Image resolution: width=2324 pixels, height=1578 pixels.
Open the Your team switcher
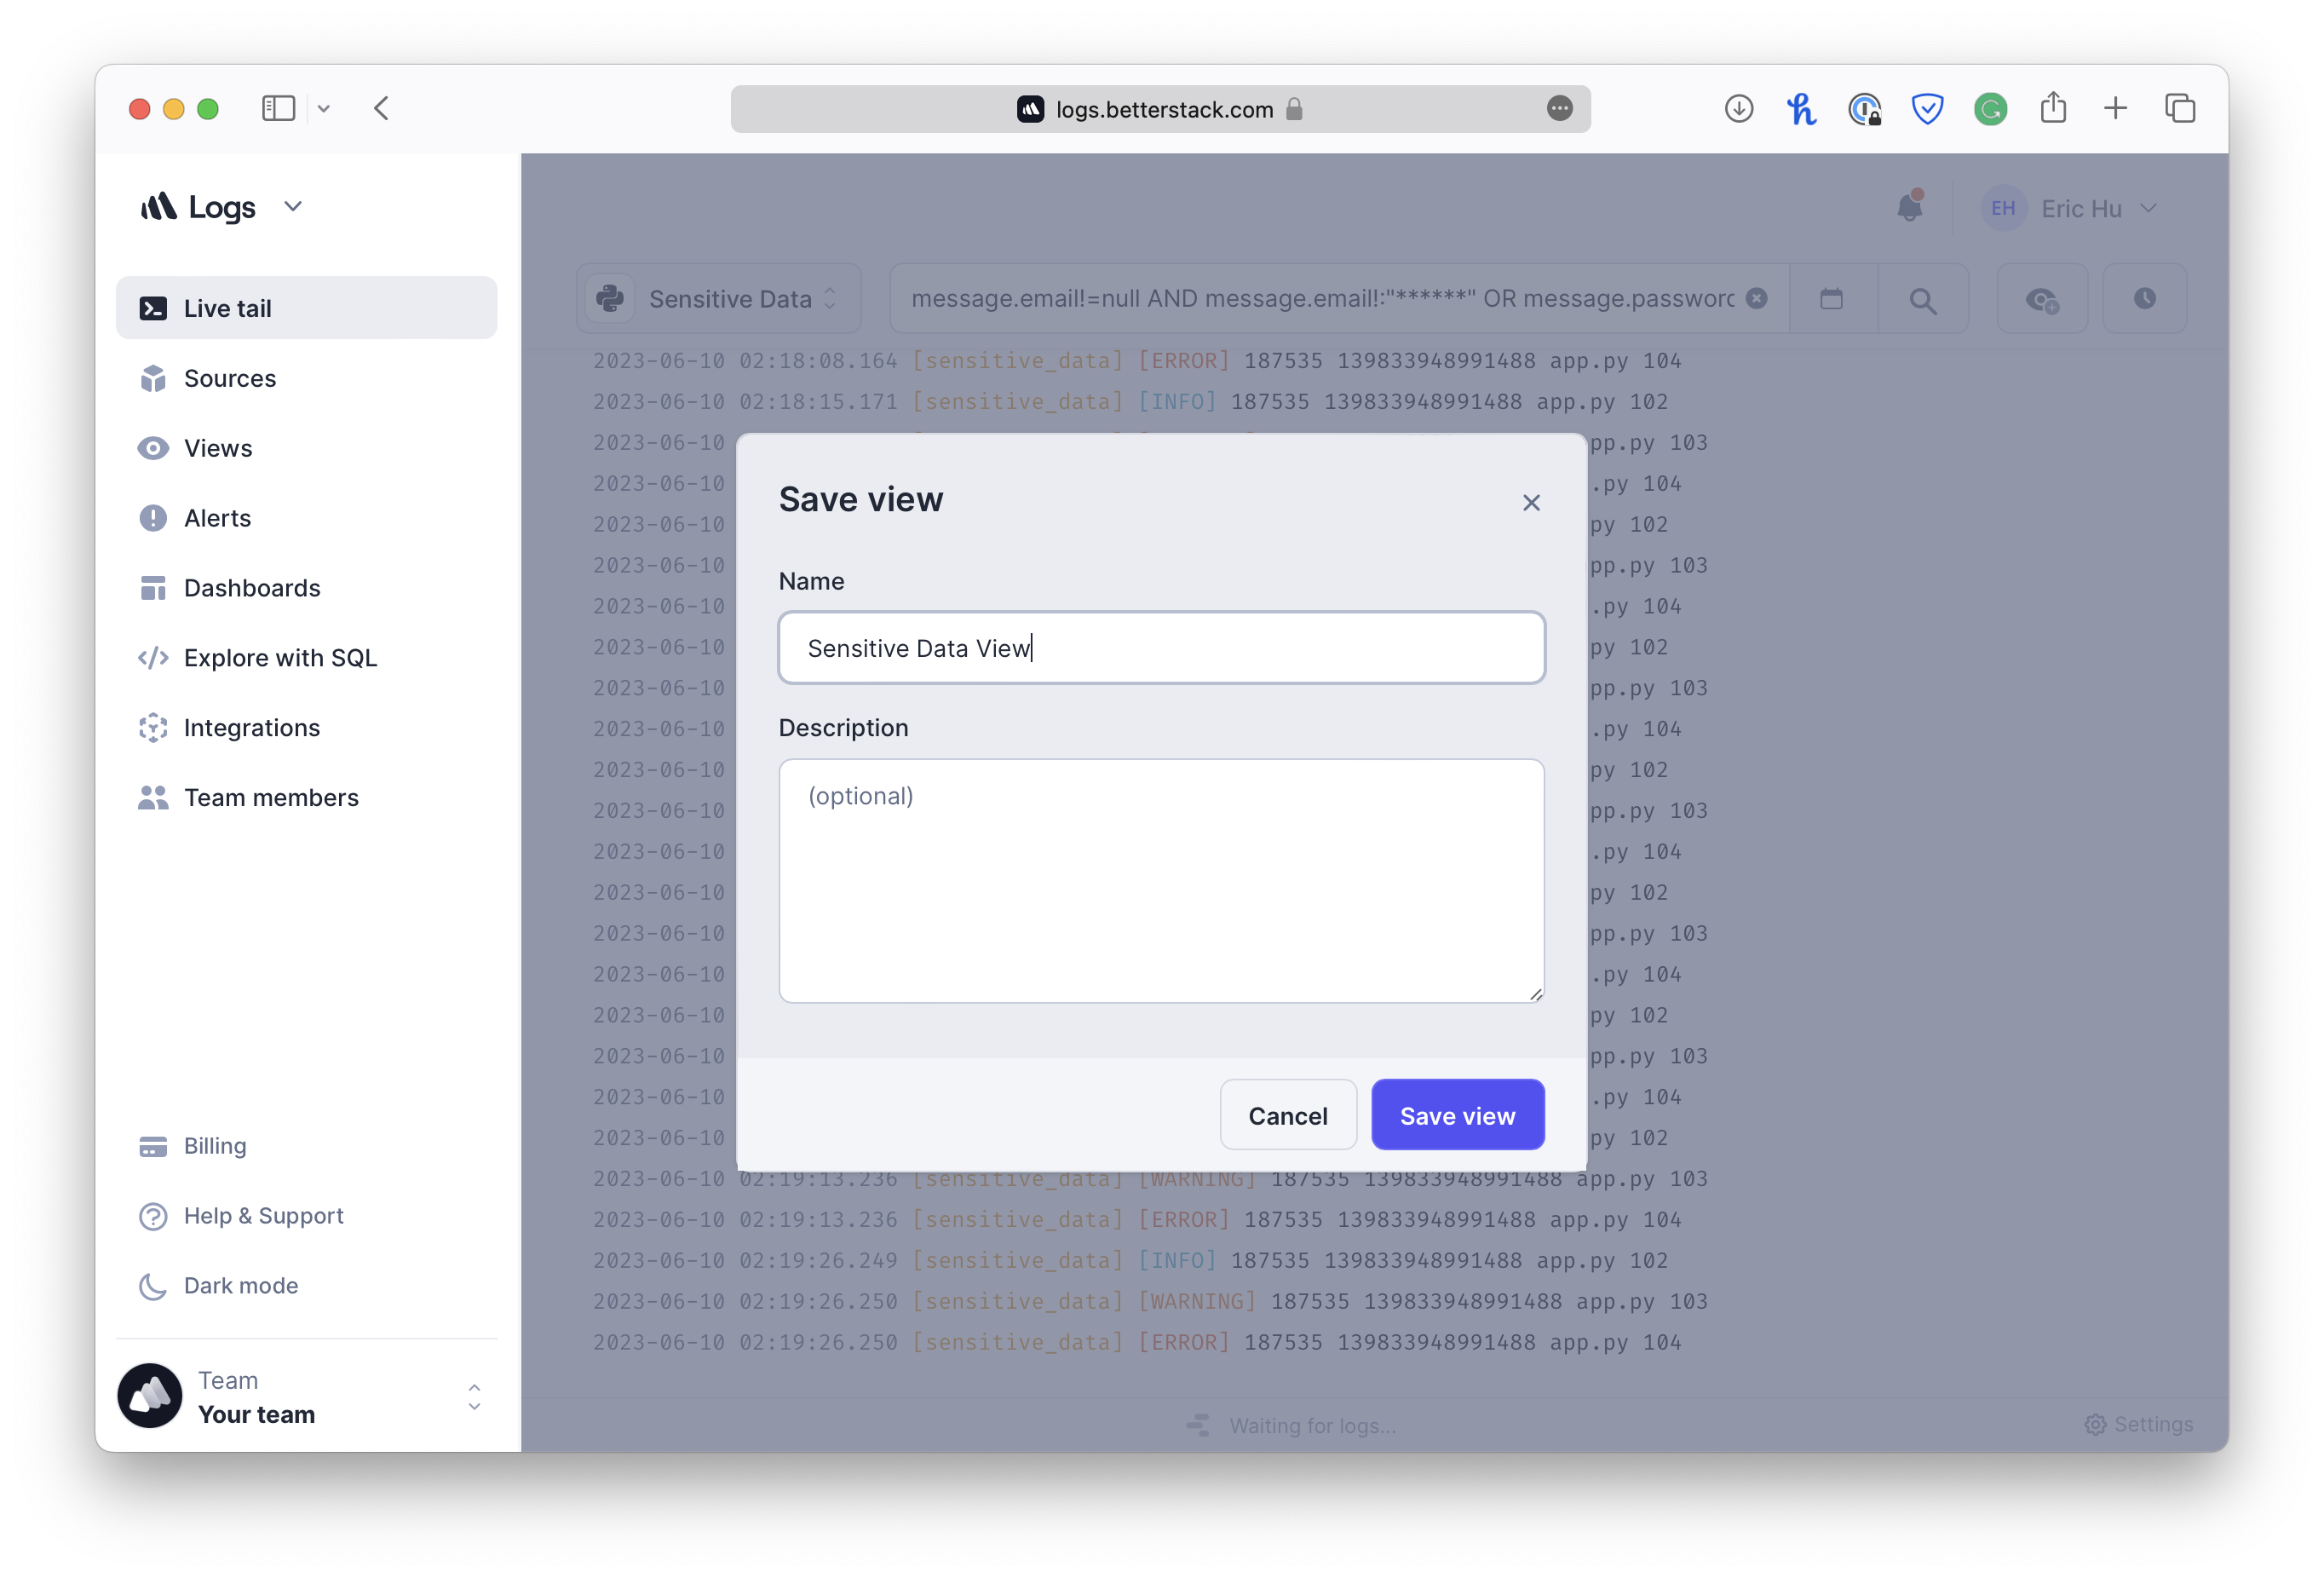[x=306, y=1397]
